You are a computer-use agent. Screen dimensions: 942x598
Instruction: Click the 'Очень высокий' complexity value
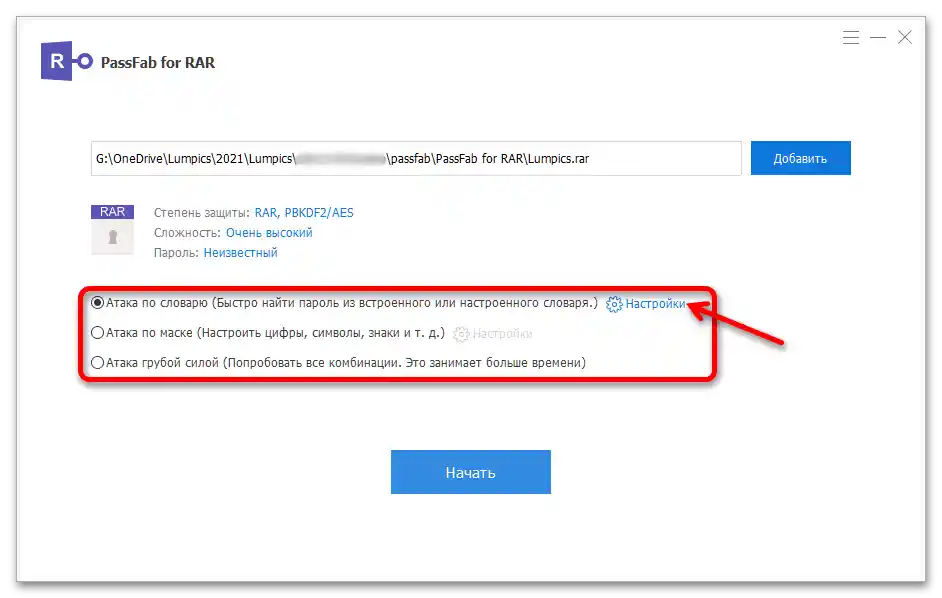[269, 233]
